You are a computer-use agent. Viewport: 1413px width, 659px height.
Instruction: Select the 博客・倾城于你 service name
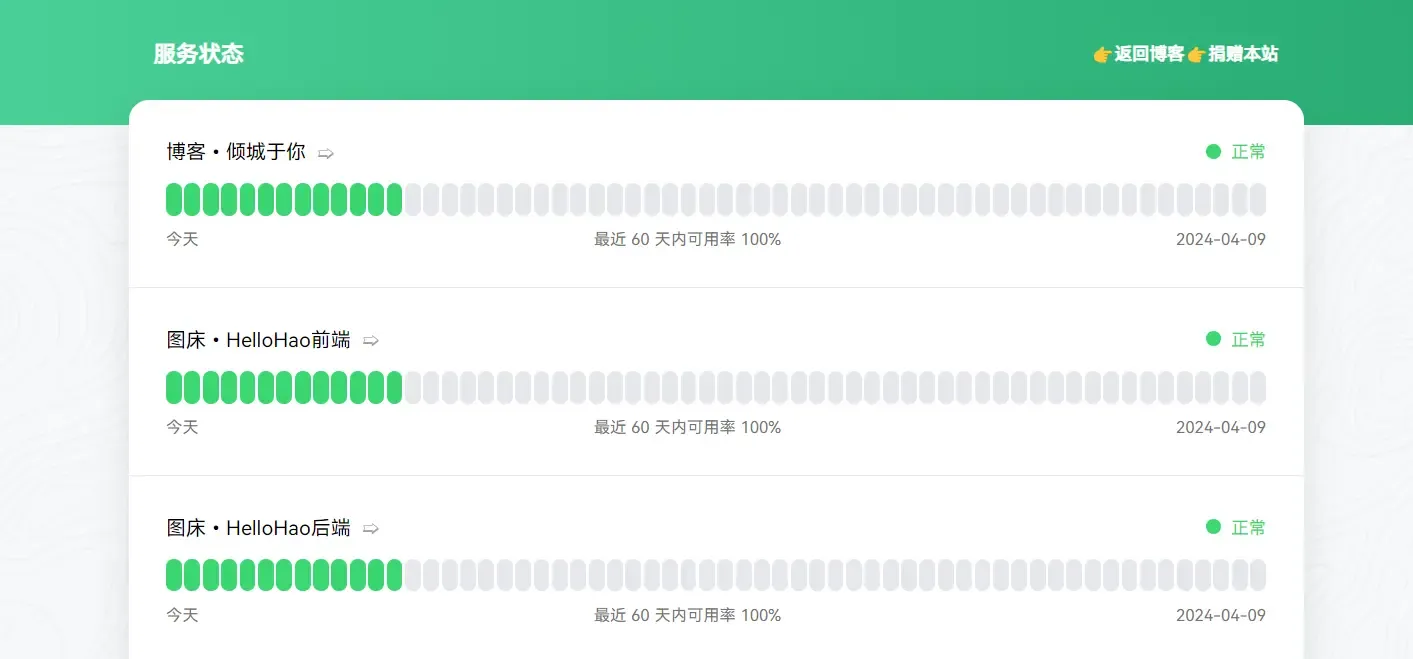click(x=236, y=152)
